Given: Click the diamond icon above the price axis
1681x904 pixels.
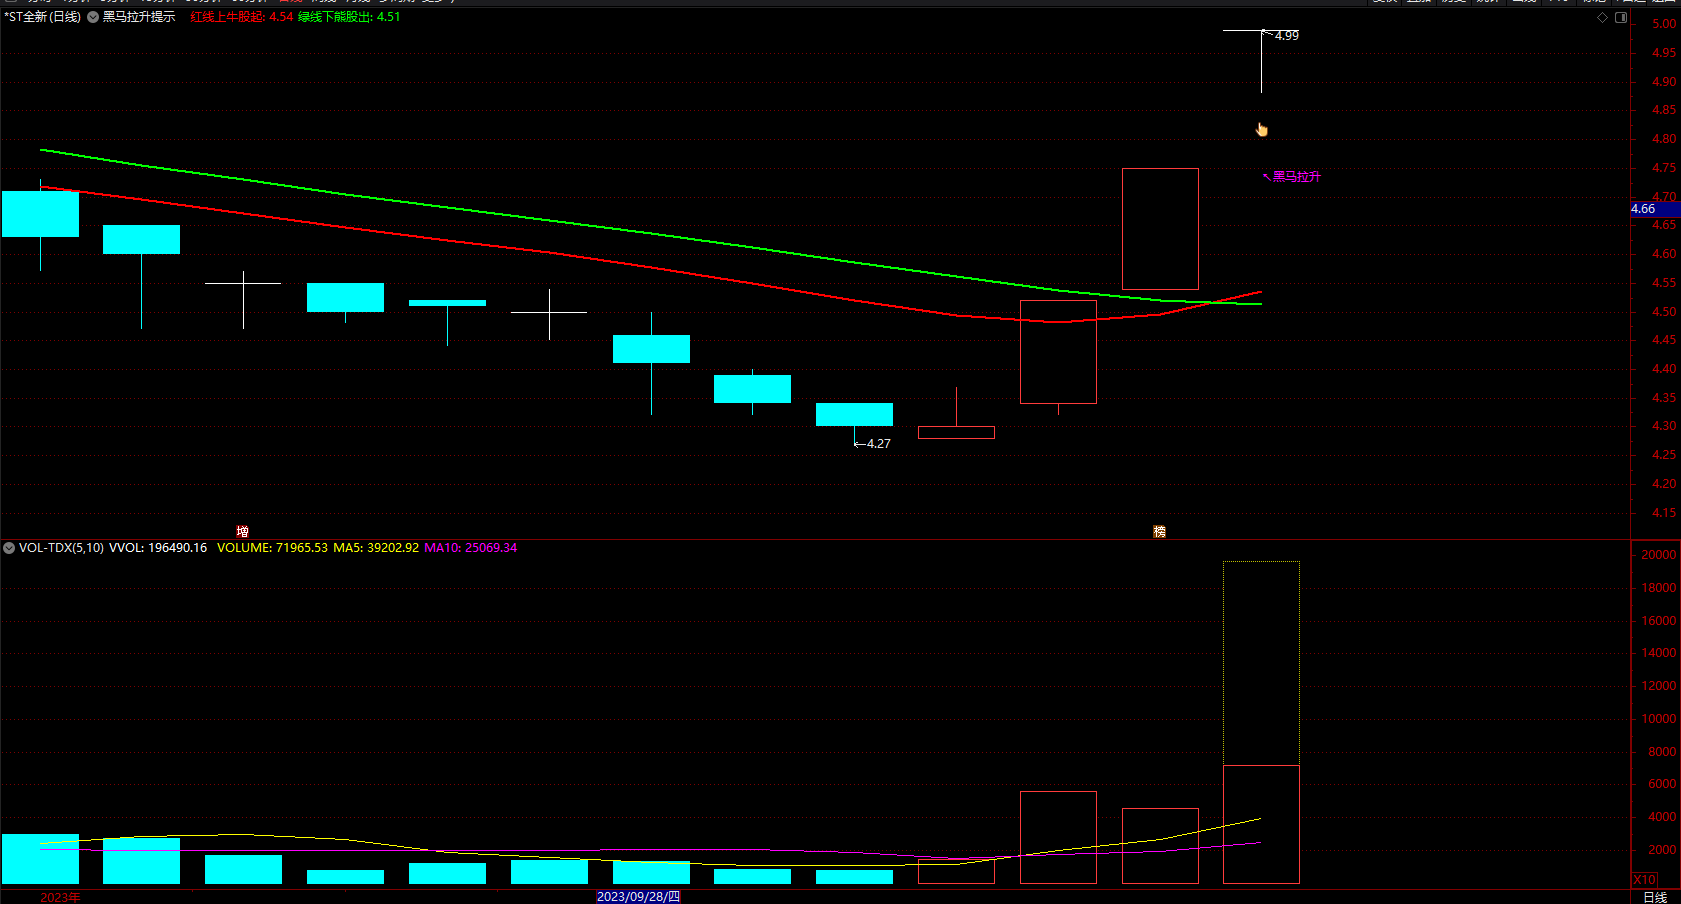Looking at the screenshot, I should 1603,17.
